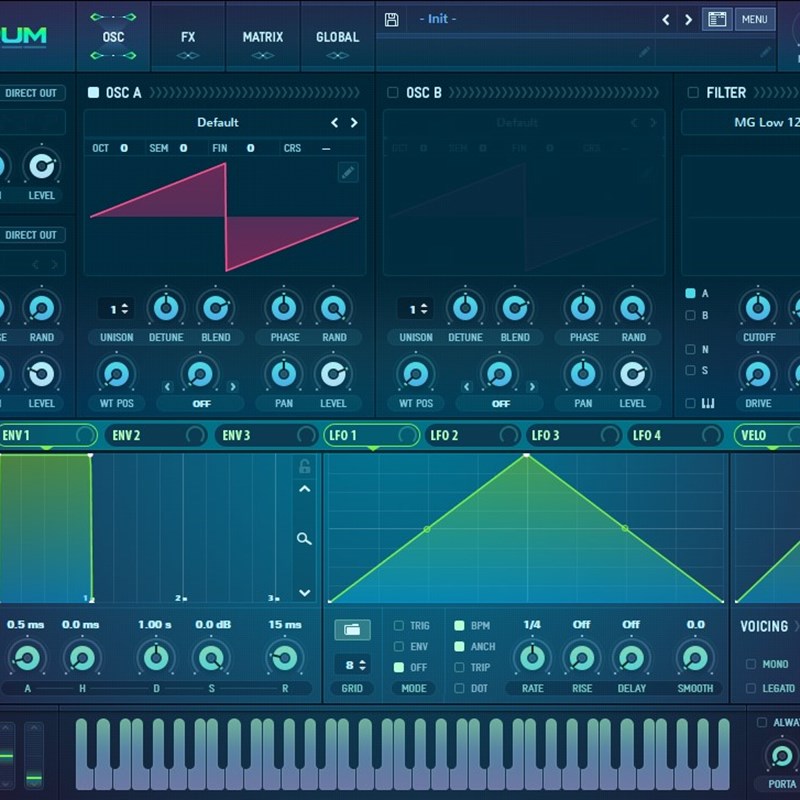The height and width of the screenshot is (800, 800).
Task: Click the pitch bend wheel slider
Action: 6,756
